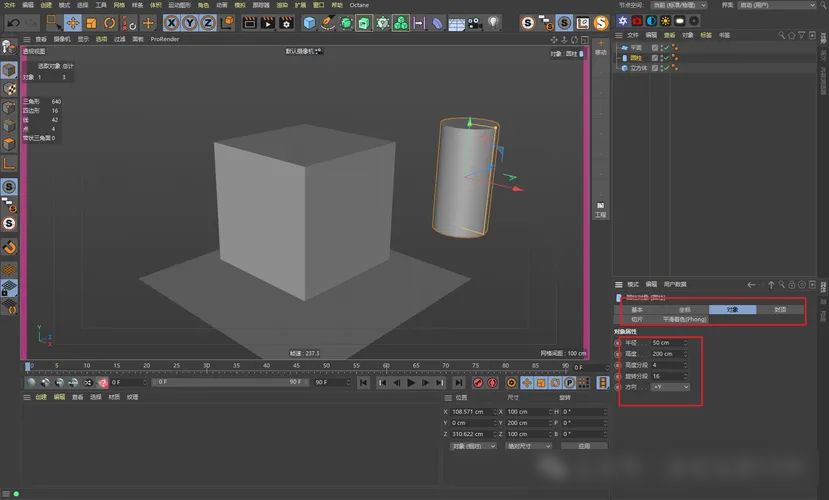The width and height of the screenshot is (829, 500).
Task: Click the Make Editable icon in left toolbar
Action: pos(9,47)
